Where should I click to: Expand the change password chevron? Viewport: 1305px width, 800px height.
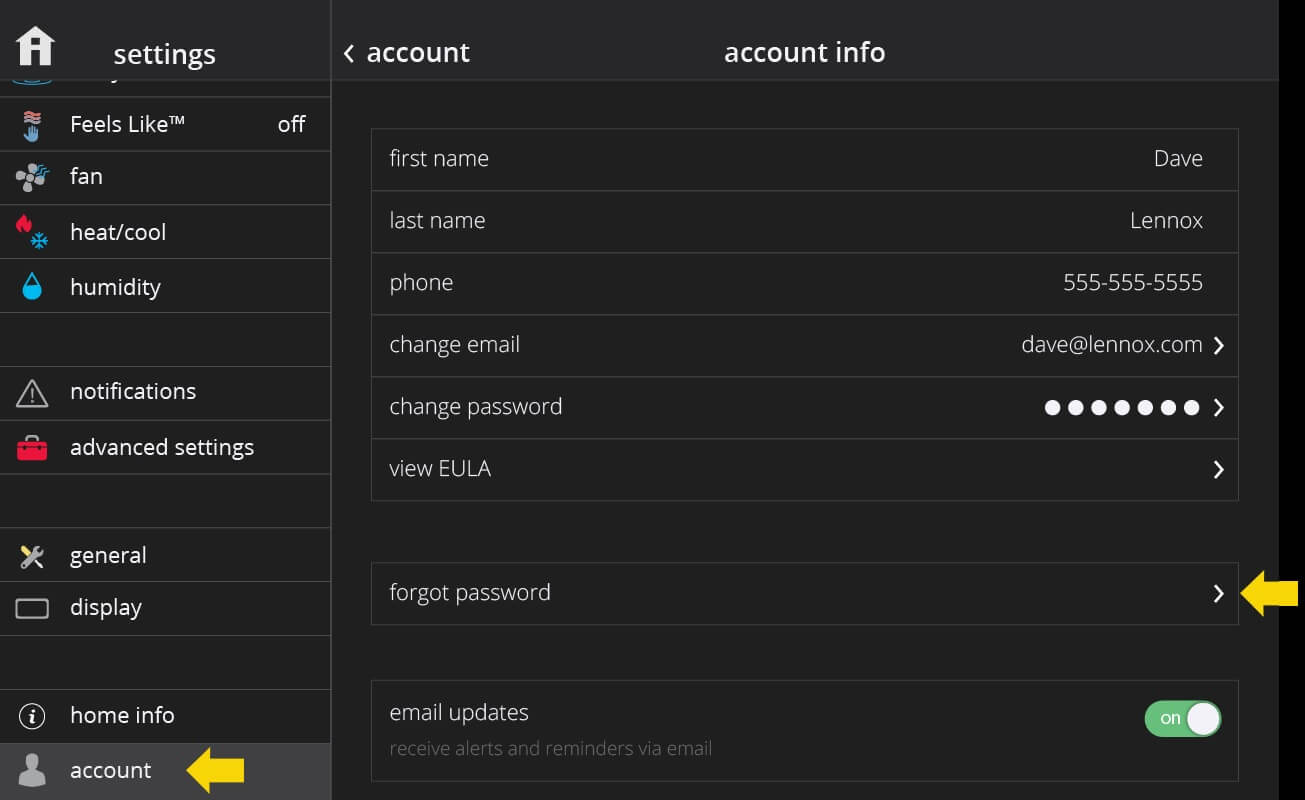coord(1218,408)
